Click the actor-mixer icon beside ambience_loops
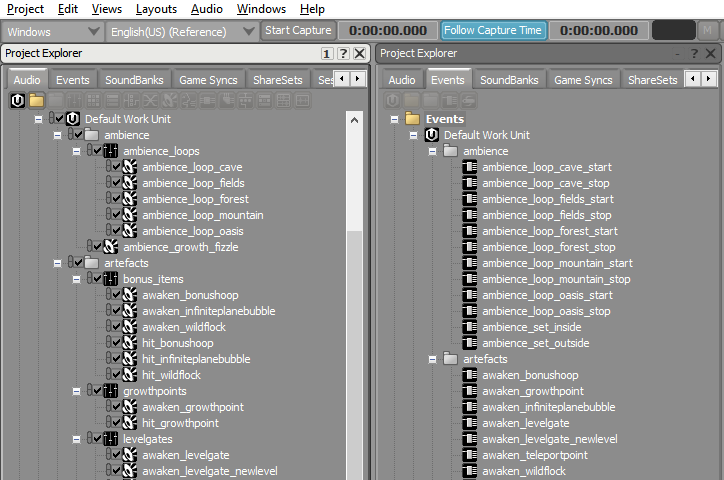Viewport: 724px width, 480px height. point(111,151)
